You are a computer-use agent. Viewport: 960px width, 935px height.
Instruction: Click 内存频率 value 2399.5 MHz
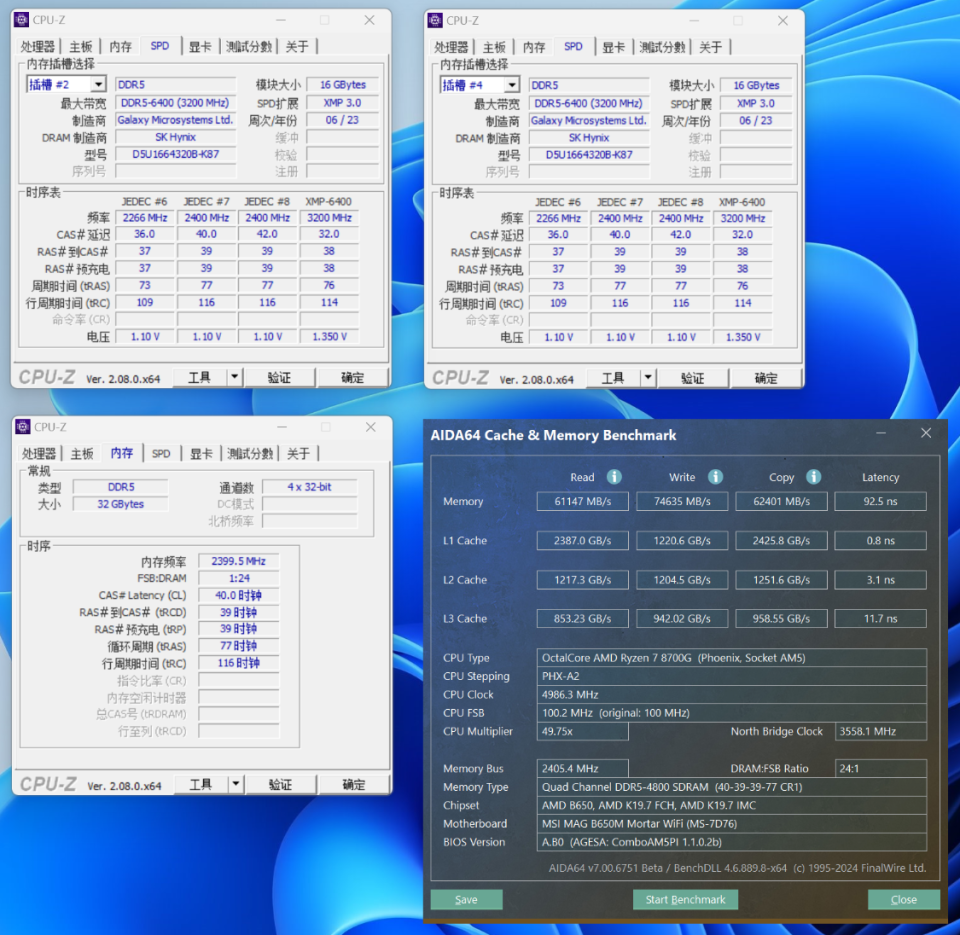tap(239, 561)
